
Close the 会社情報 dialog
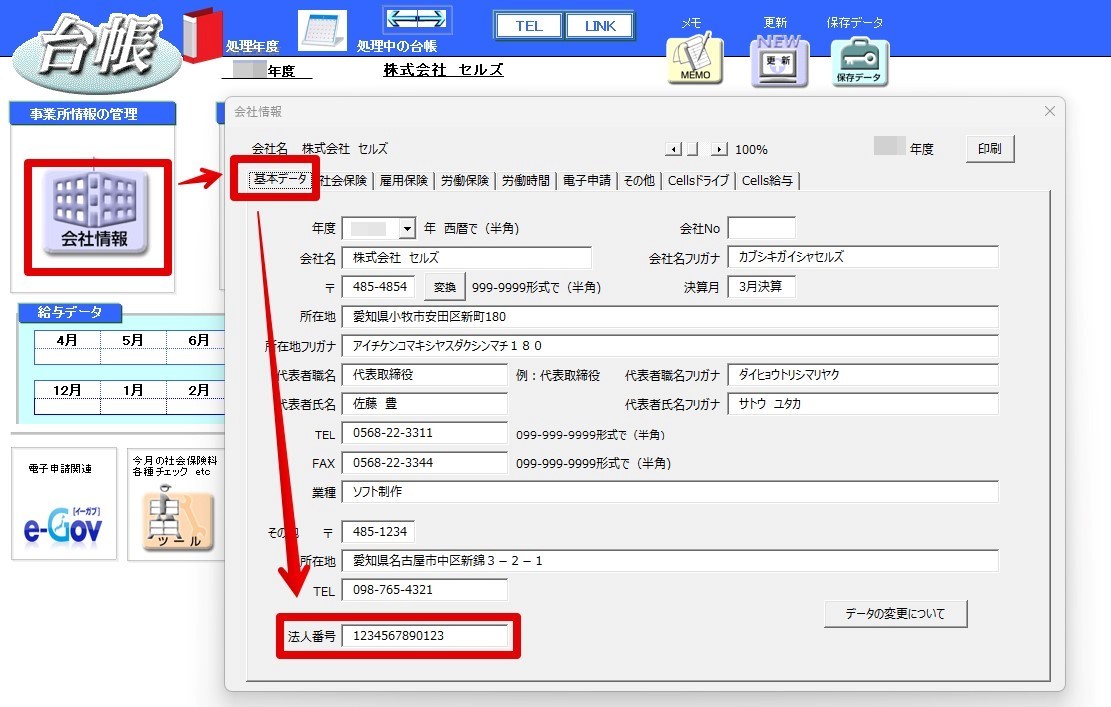click(1049, 111)
